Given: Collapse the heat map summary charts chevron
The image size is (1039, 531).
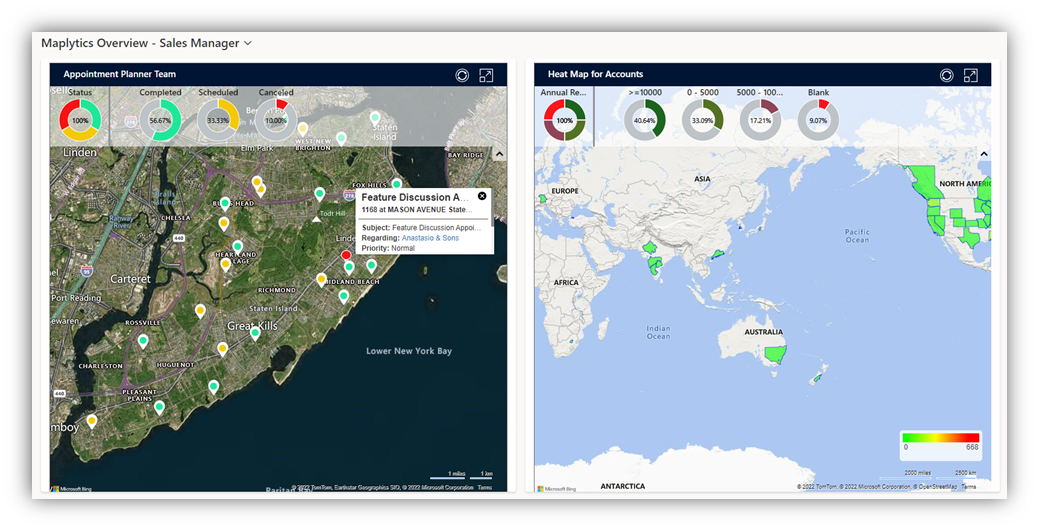Looking at the screenshot, I should click(x=984, y=154).
